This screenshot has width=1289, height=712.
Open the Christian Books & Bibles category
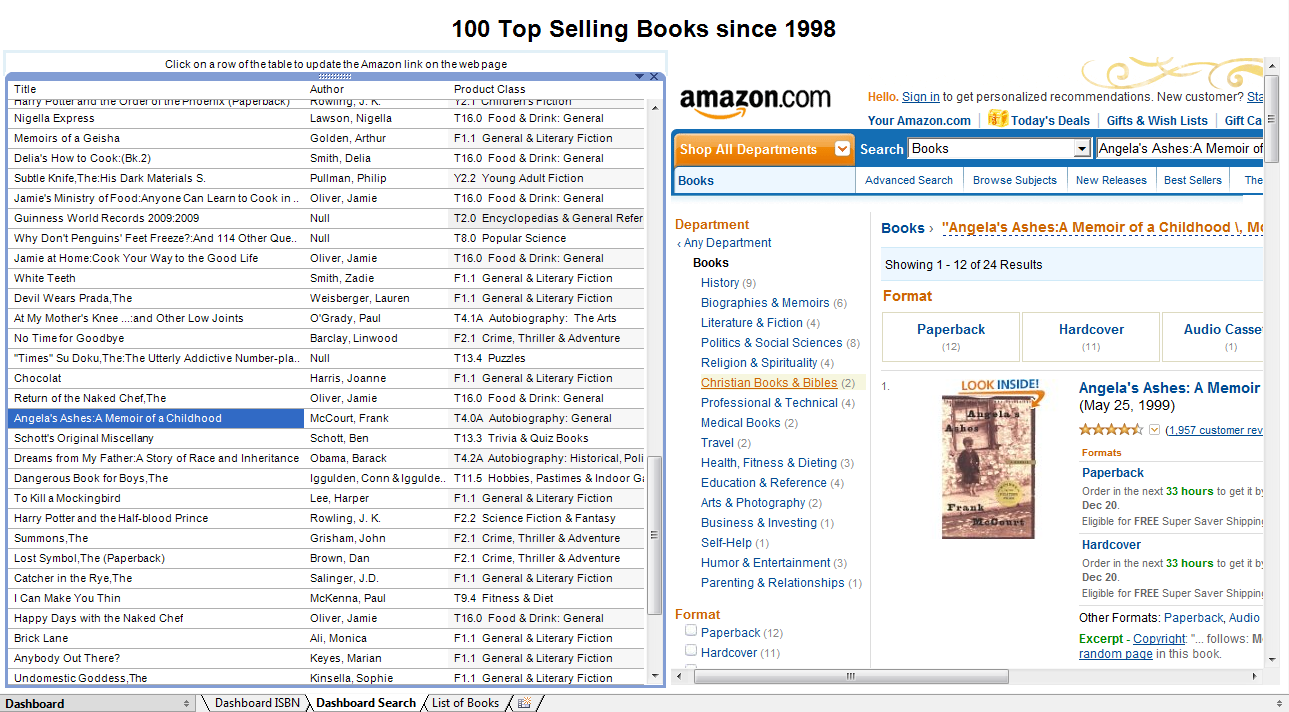(769, 383)
